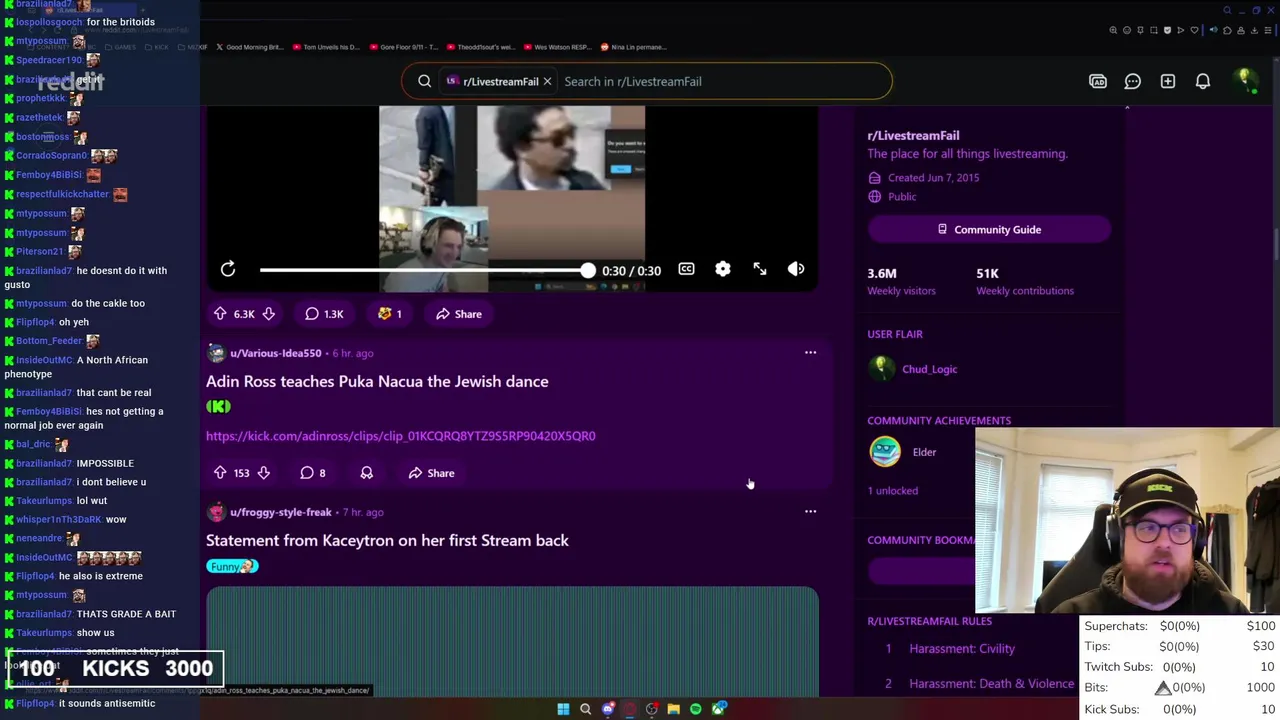Open the post titled Adin Ross teaches Puka Nacua

pyautogui.click(x=377, y=381)
